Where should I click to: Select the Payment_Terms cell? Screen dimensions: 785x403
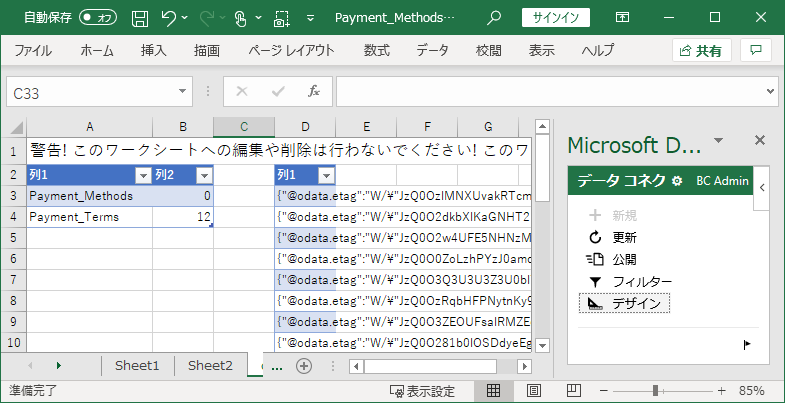tap(90, 217)
